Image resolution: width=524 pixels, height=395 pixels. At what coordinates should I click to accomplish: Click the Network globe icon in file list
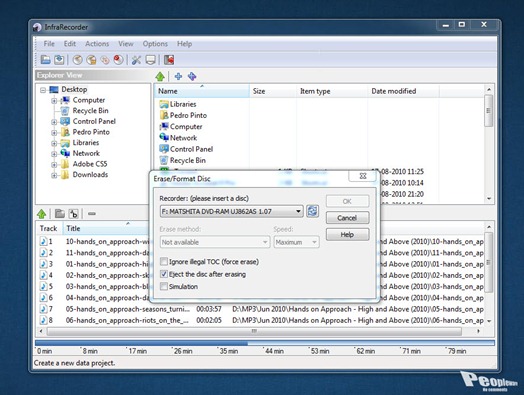[x=164, y=138]
